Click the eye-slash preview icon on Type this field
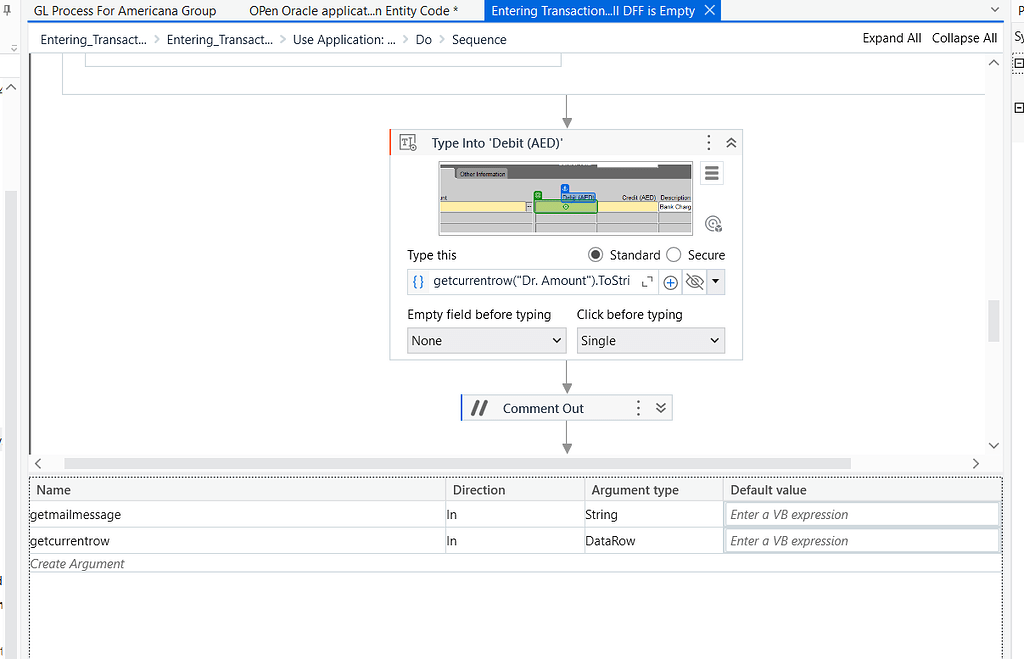The height and width of the screenshot is (659, 1024). click(x=694, y=281)
